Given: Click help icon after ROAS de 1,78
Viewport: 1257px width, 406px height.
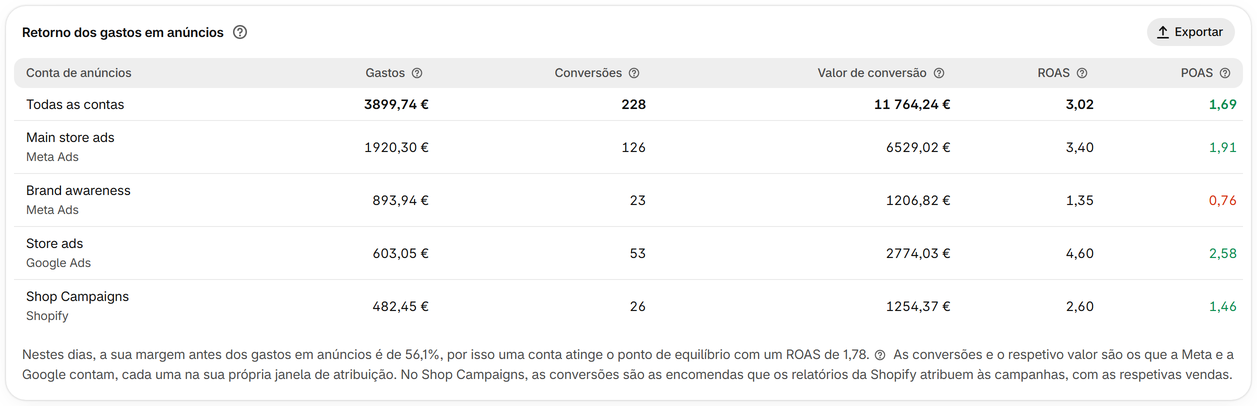Looking at the screenshot, I should (880, 355).
